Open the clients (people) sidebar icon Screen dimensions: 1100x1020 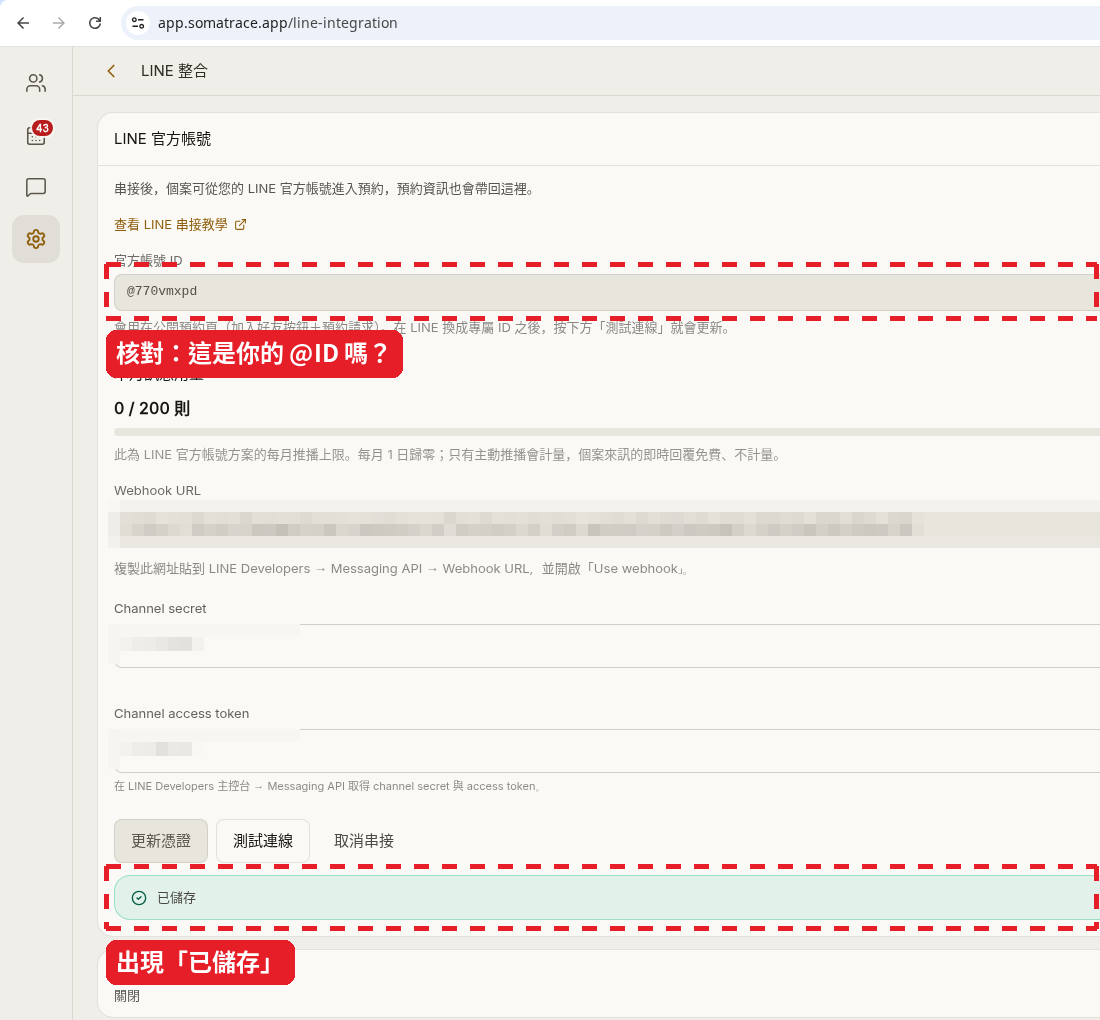point(36,83)
